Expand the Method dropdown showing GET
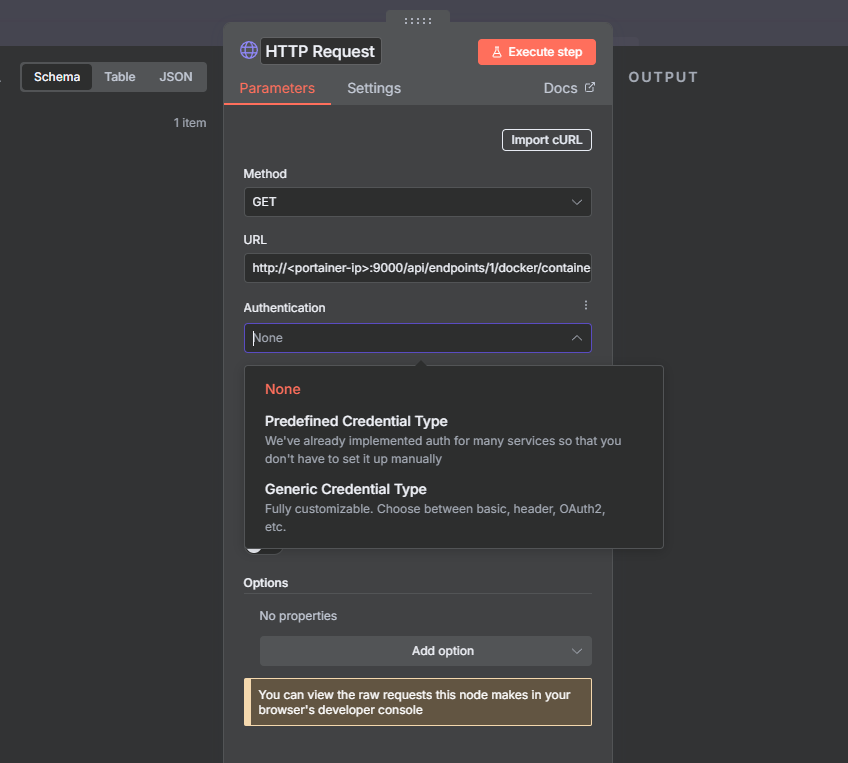Image resolution: width=848 pixels, height=763 pixels. coord(417,202)
